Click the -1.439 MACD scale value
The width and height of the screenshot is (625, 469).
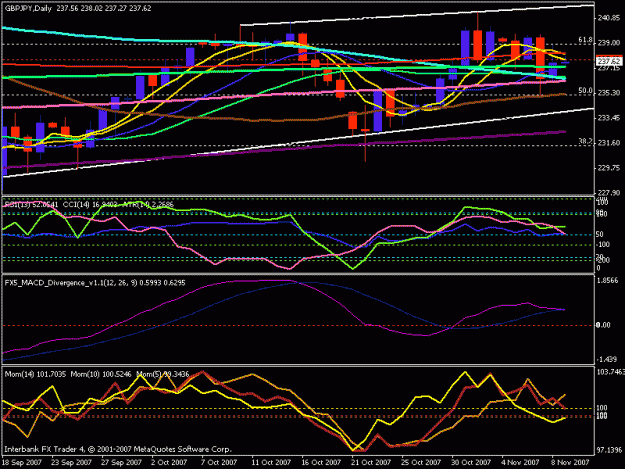(607, 359)
